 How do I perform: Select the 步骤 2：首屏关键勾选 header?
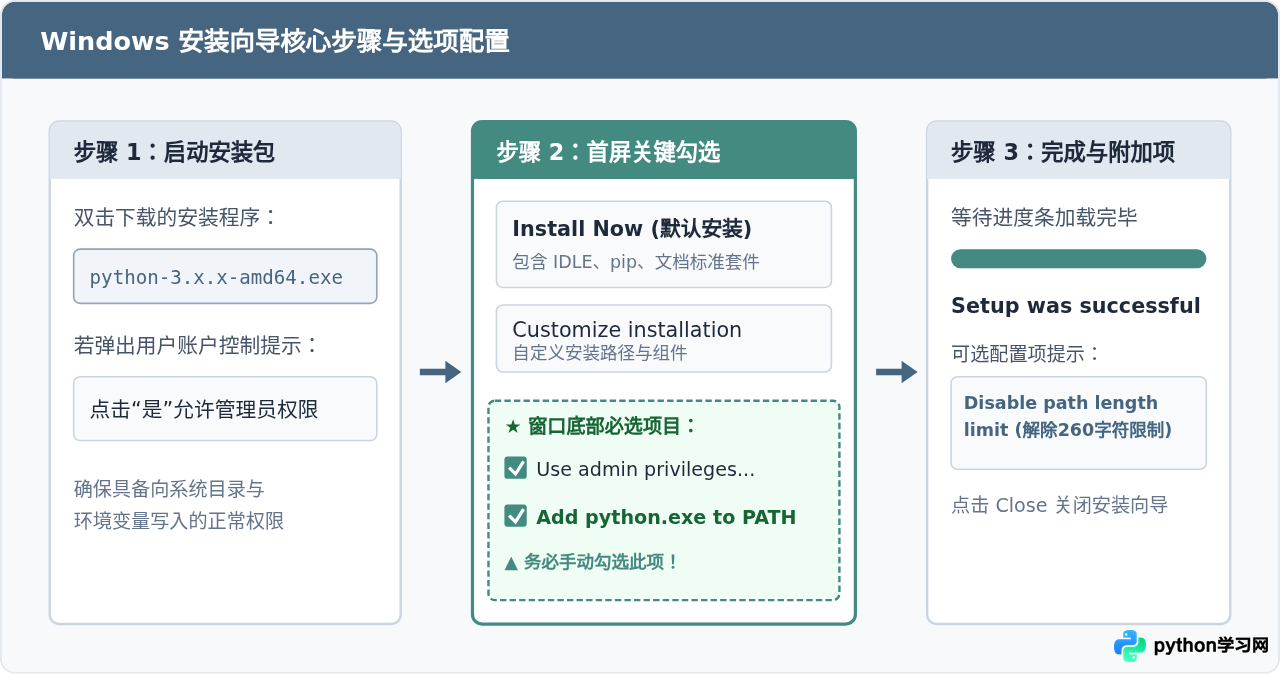664,151
